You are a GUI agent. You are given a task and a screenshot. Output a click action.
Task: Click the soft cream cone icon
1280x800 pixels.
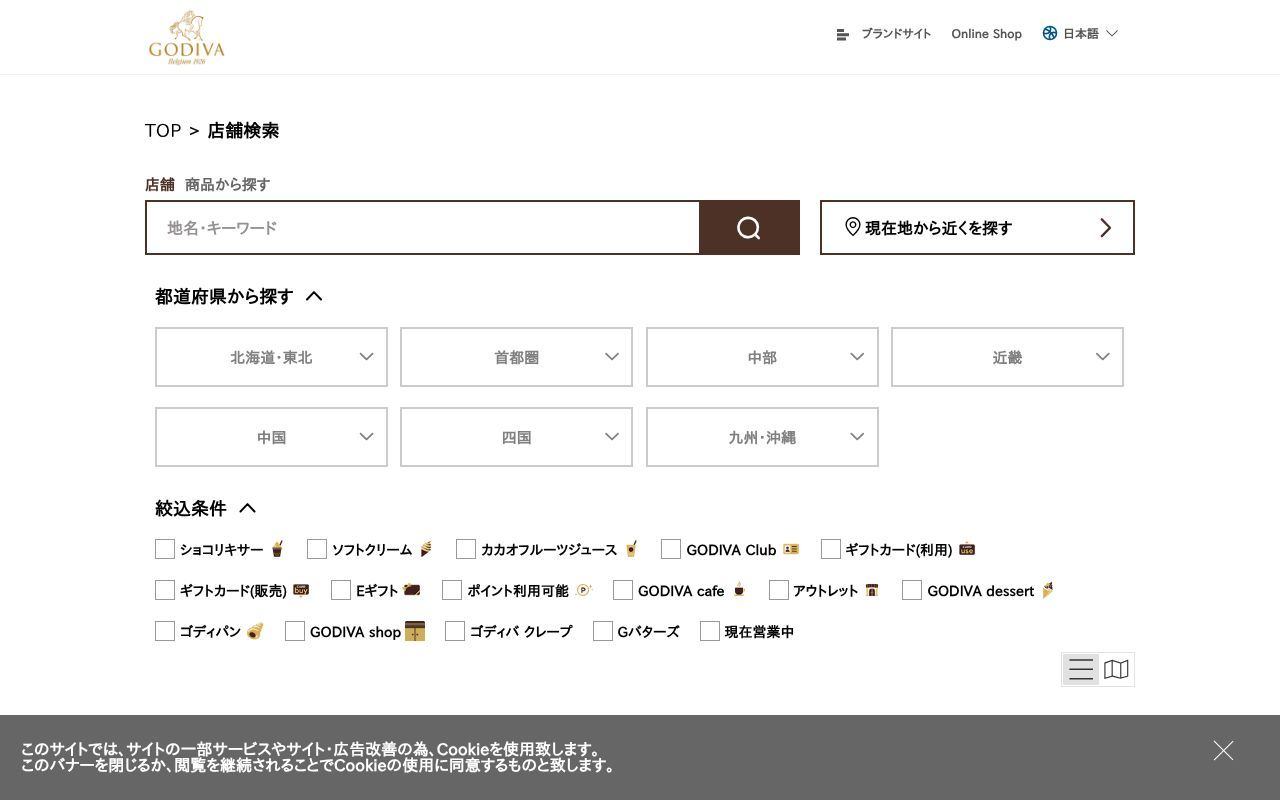coord(426,549)
